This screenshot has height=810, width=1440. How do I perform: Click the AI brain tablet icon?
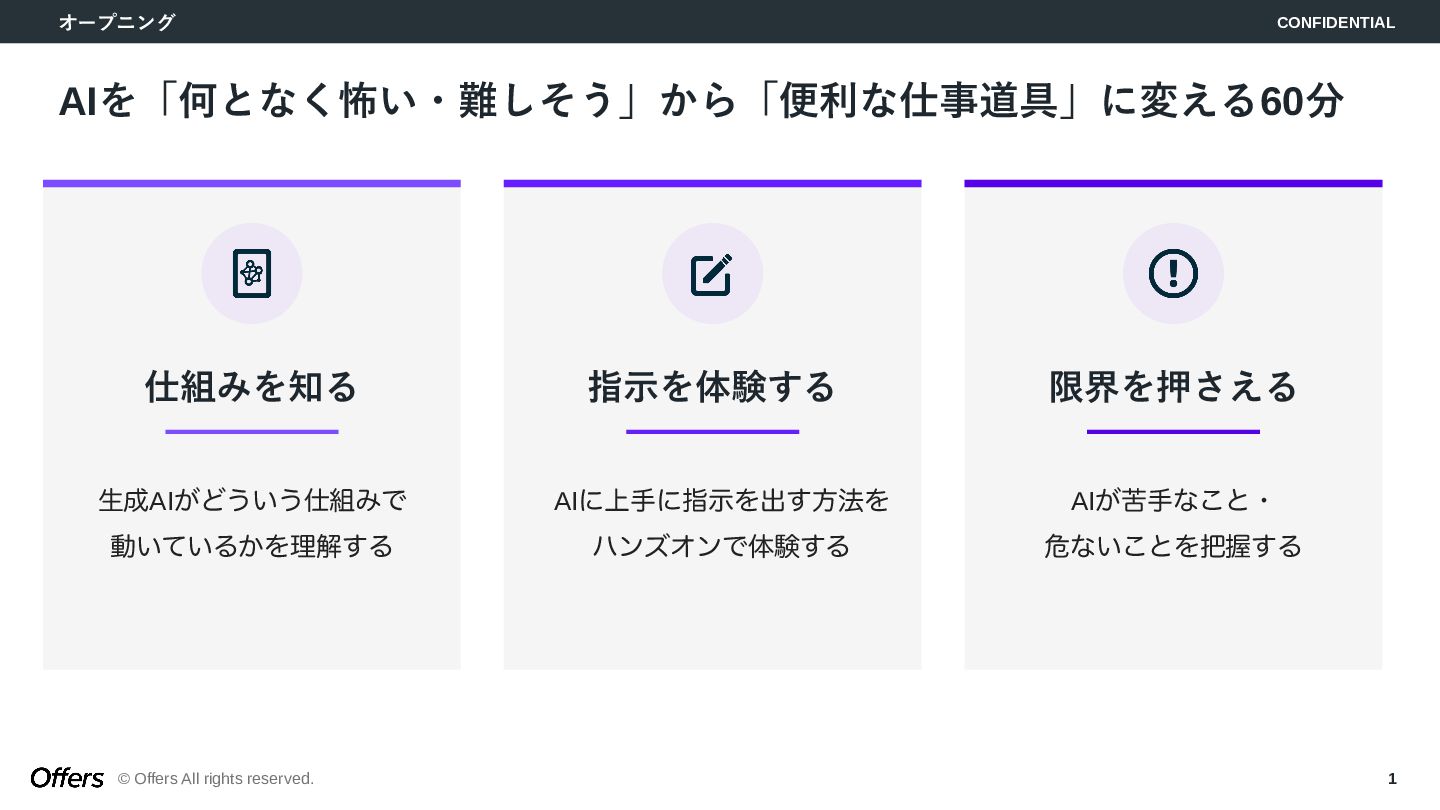point(252,273)
